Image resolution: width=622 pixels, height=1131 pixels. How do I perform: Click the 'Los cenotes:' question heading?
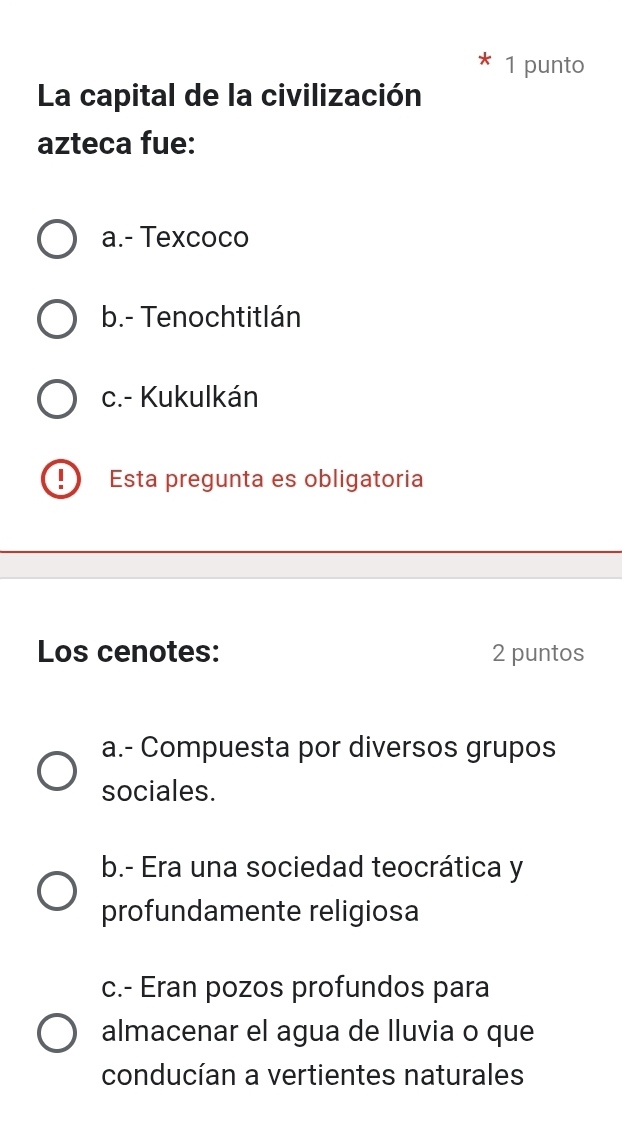pos(129,651)
